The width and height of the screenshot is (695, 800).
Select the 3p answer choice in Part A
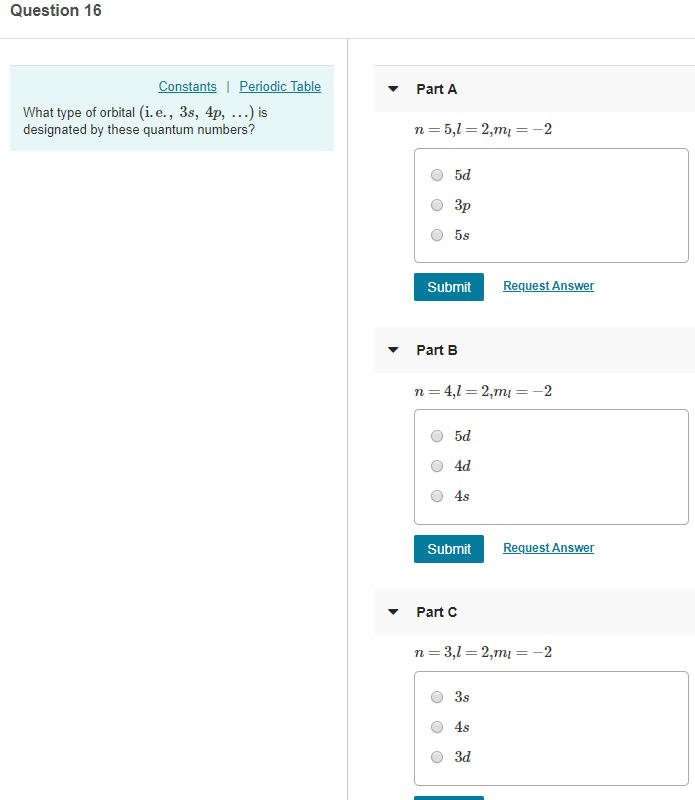(437, 205)
